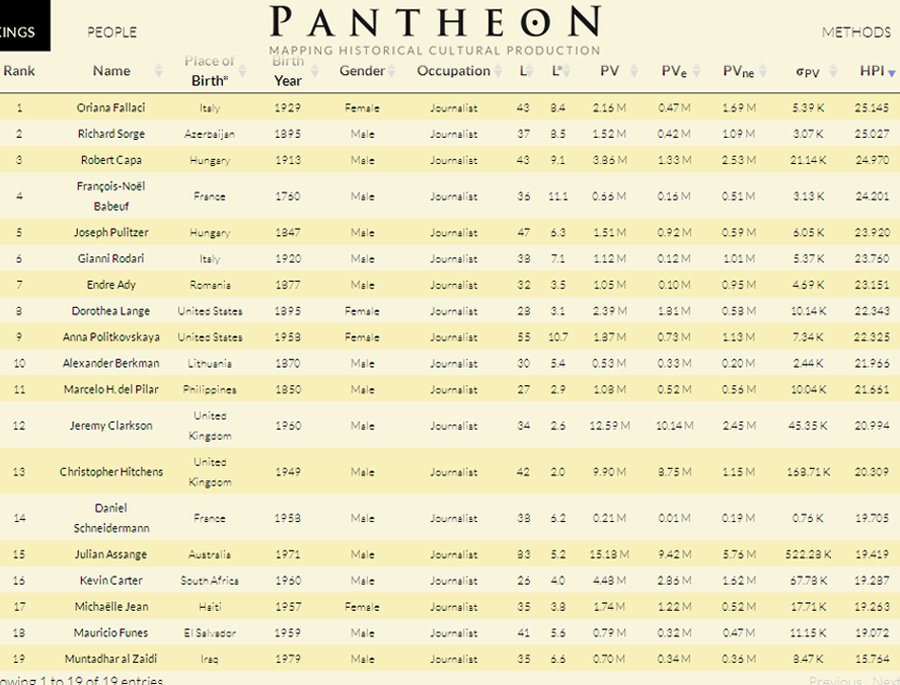Click the Birth Year header text
This screenshot has width=900, height=685.
[x=288, y=71]
